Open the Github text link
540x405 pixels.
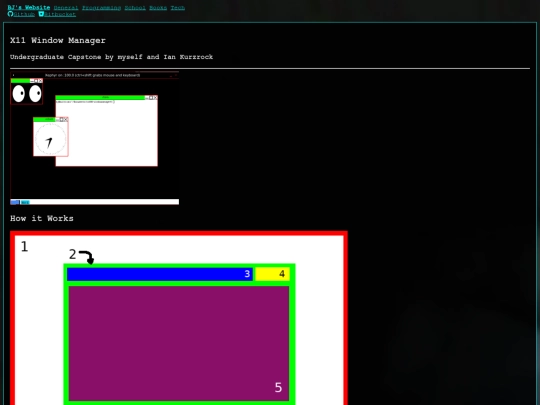pos(24,14)
